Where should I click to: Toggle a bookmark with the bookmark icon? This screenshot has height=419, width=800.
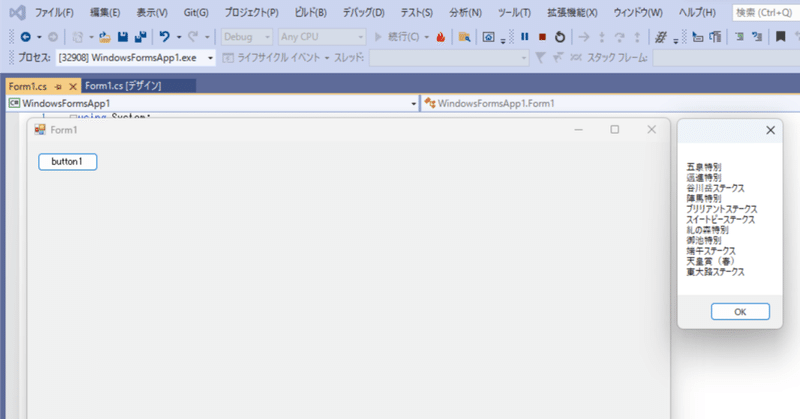781,37
